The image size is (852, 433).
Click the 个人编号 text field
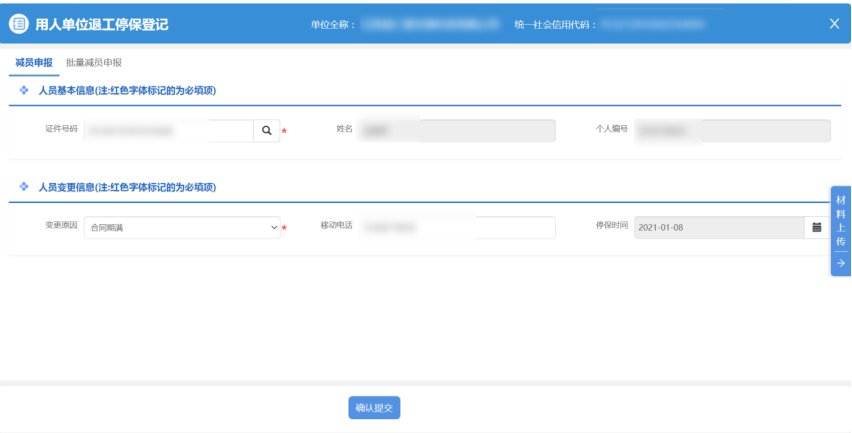click(x=732, y=131)
